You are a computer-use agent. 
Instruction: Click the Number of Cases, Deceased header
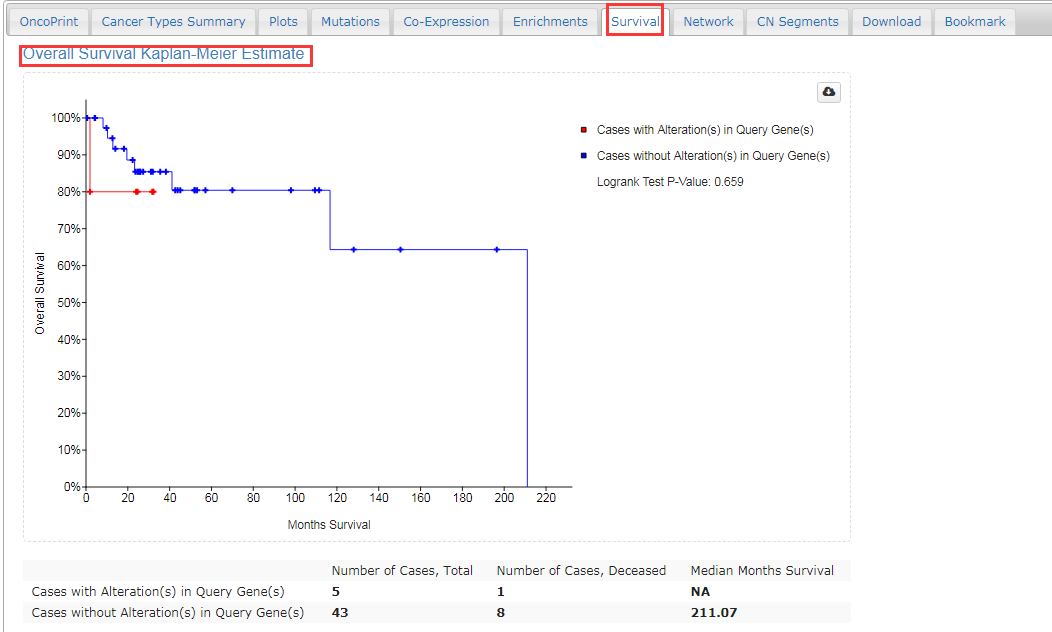pos(581,571)
